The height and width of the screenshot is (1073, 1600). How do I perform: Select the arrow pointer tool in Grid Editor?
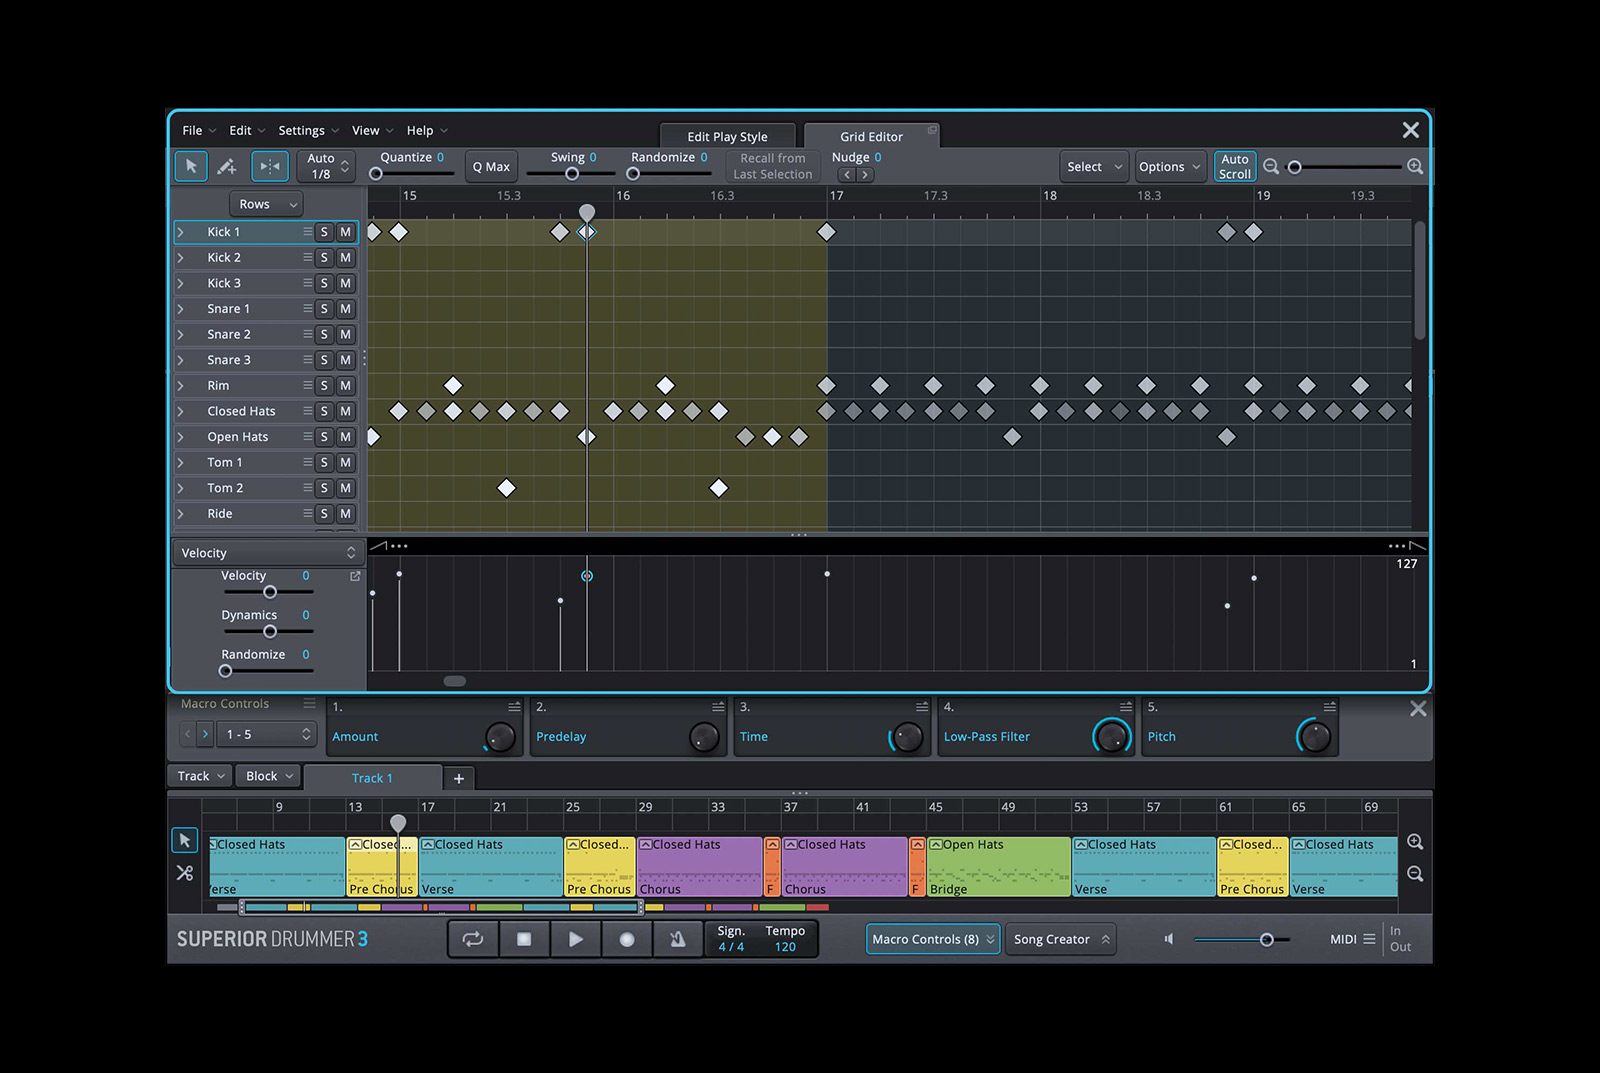click(191, 166)
